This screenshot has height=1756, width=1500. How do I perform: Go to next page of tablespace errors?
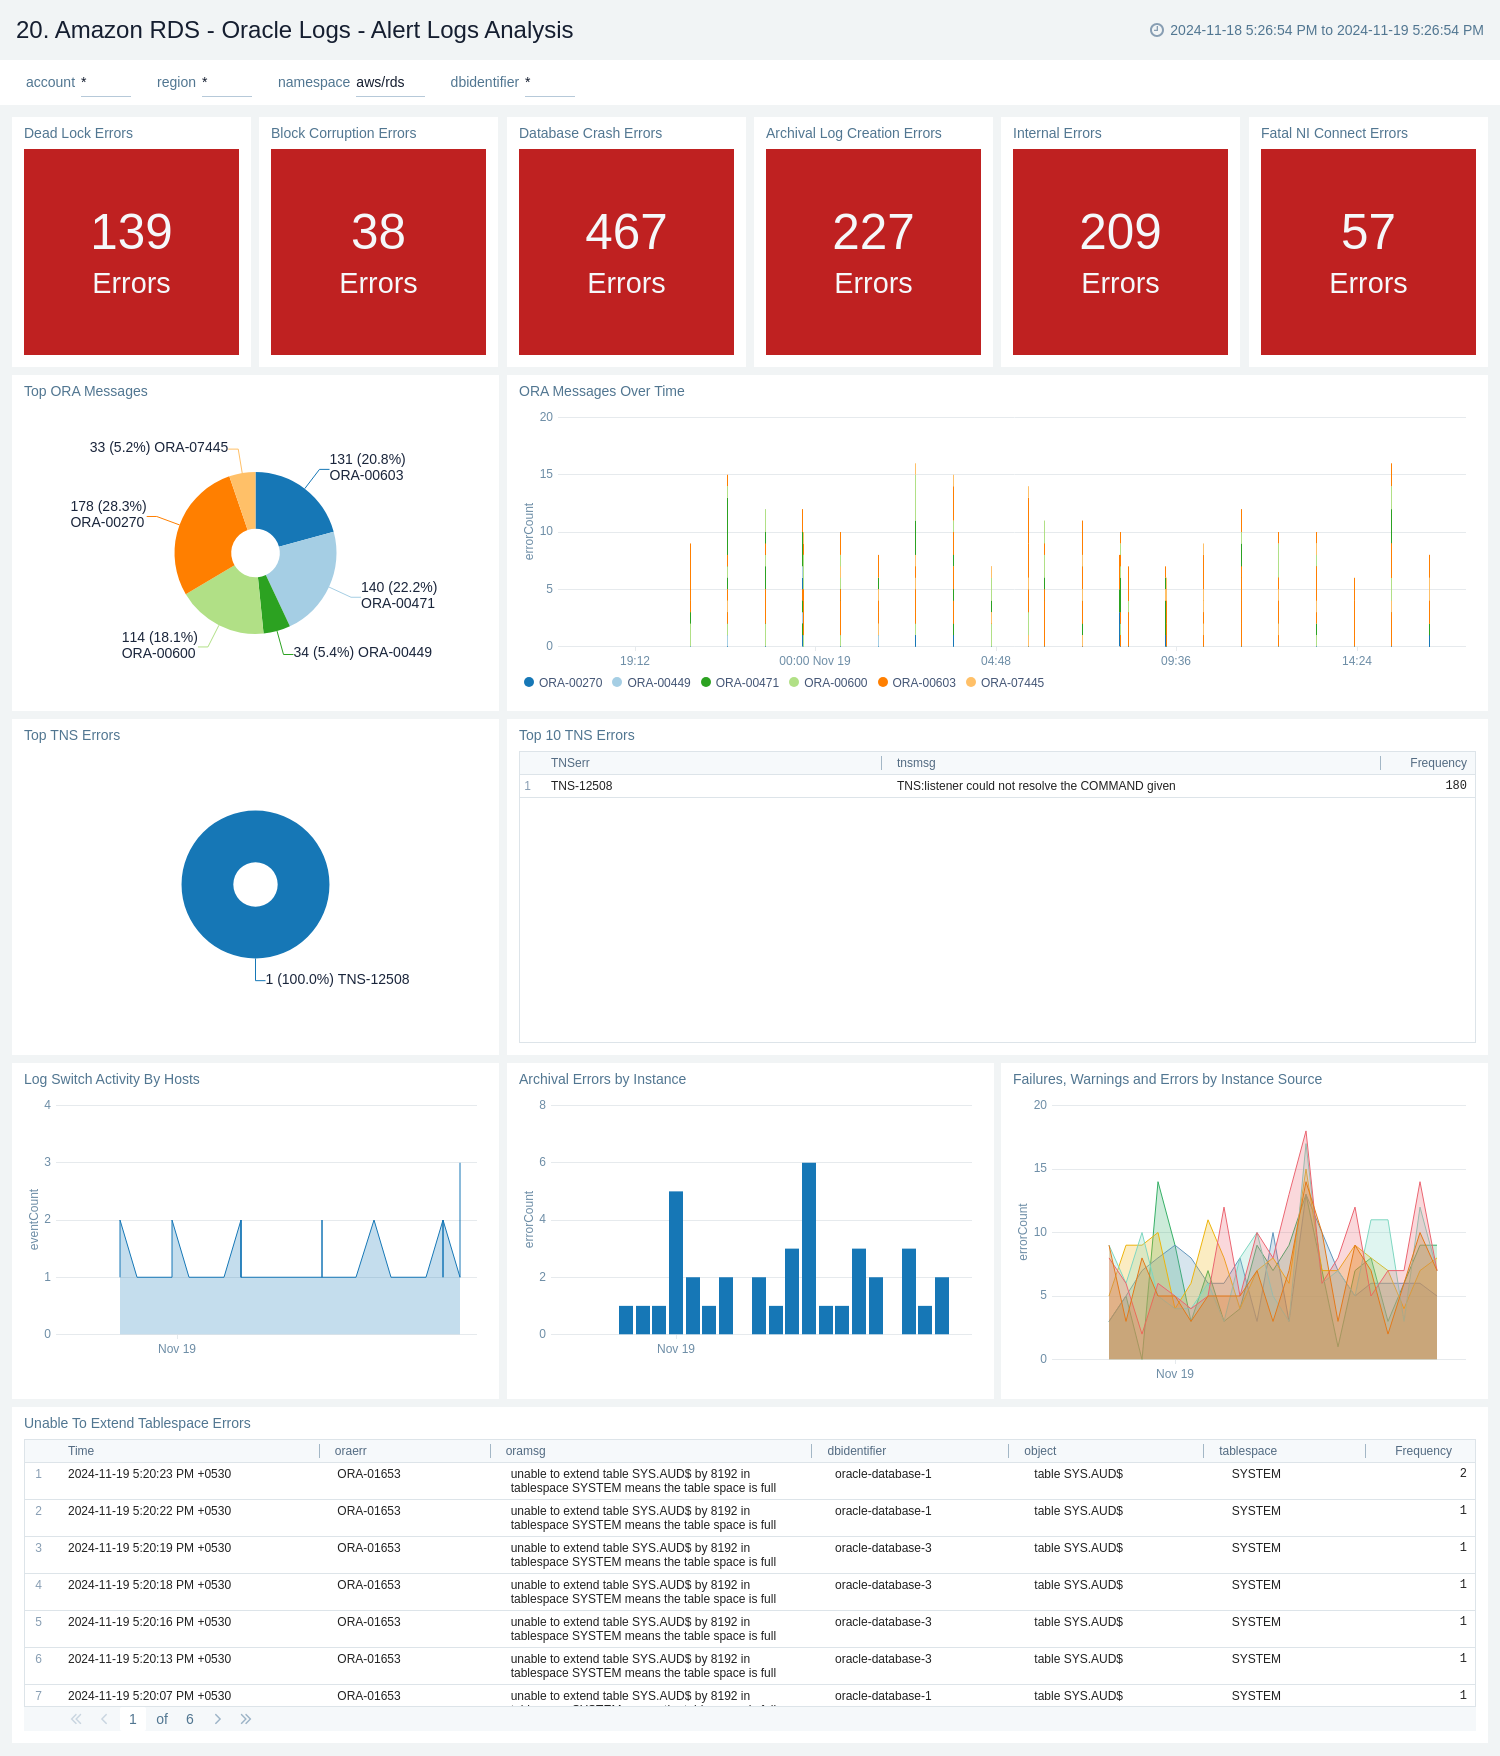point(218,1719)
